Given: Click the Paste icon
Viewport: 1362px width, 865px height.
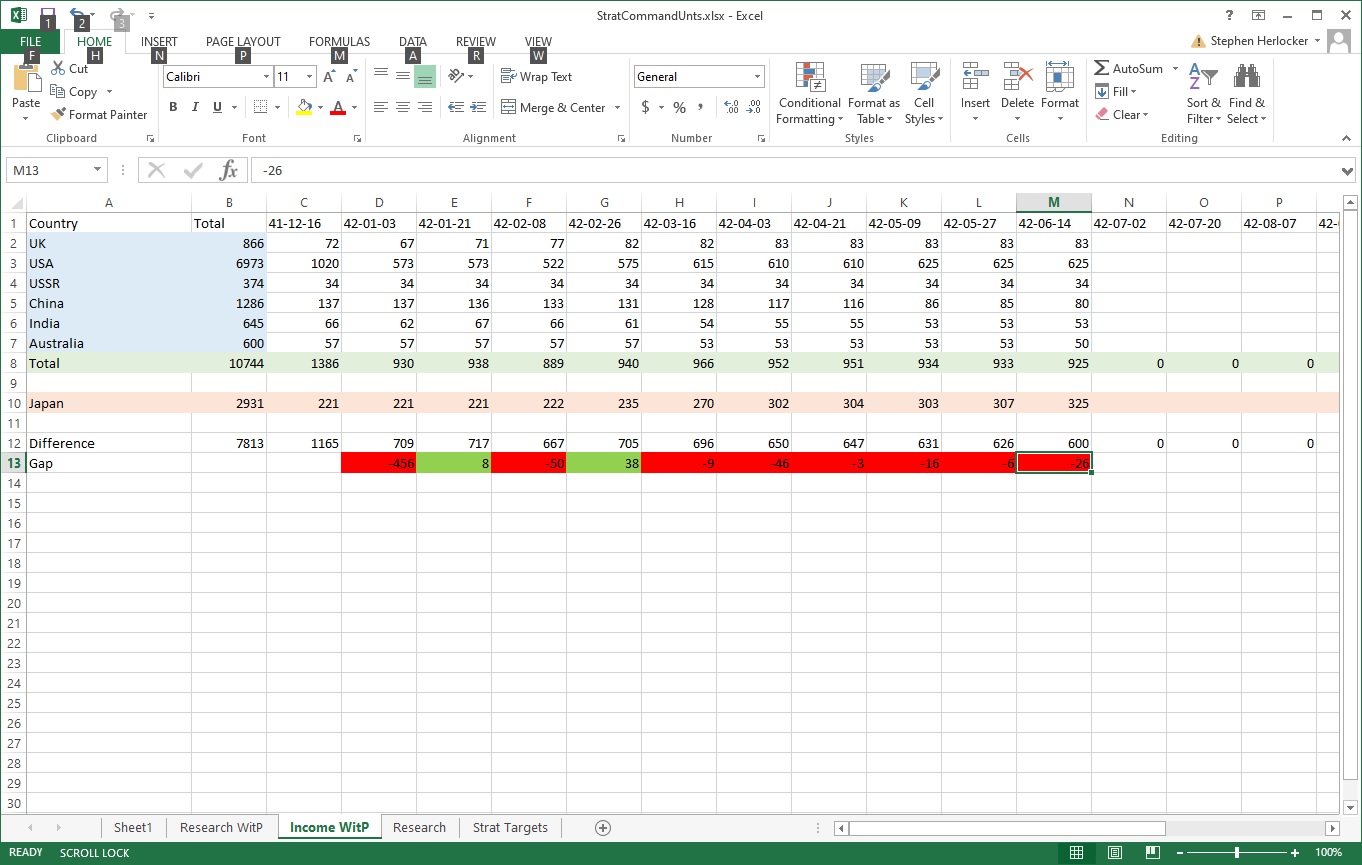Looking at the screenshot, I should [x=26, y=79].
